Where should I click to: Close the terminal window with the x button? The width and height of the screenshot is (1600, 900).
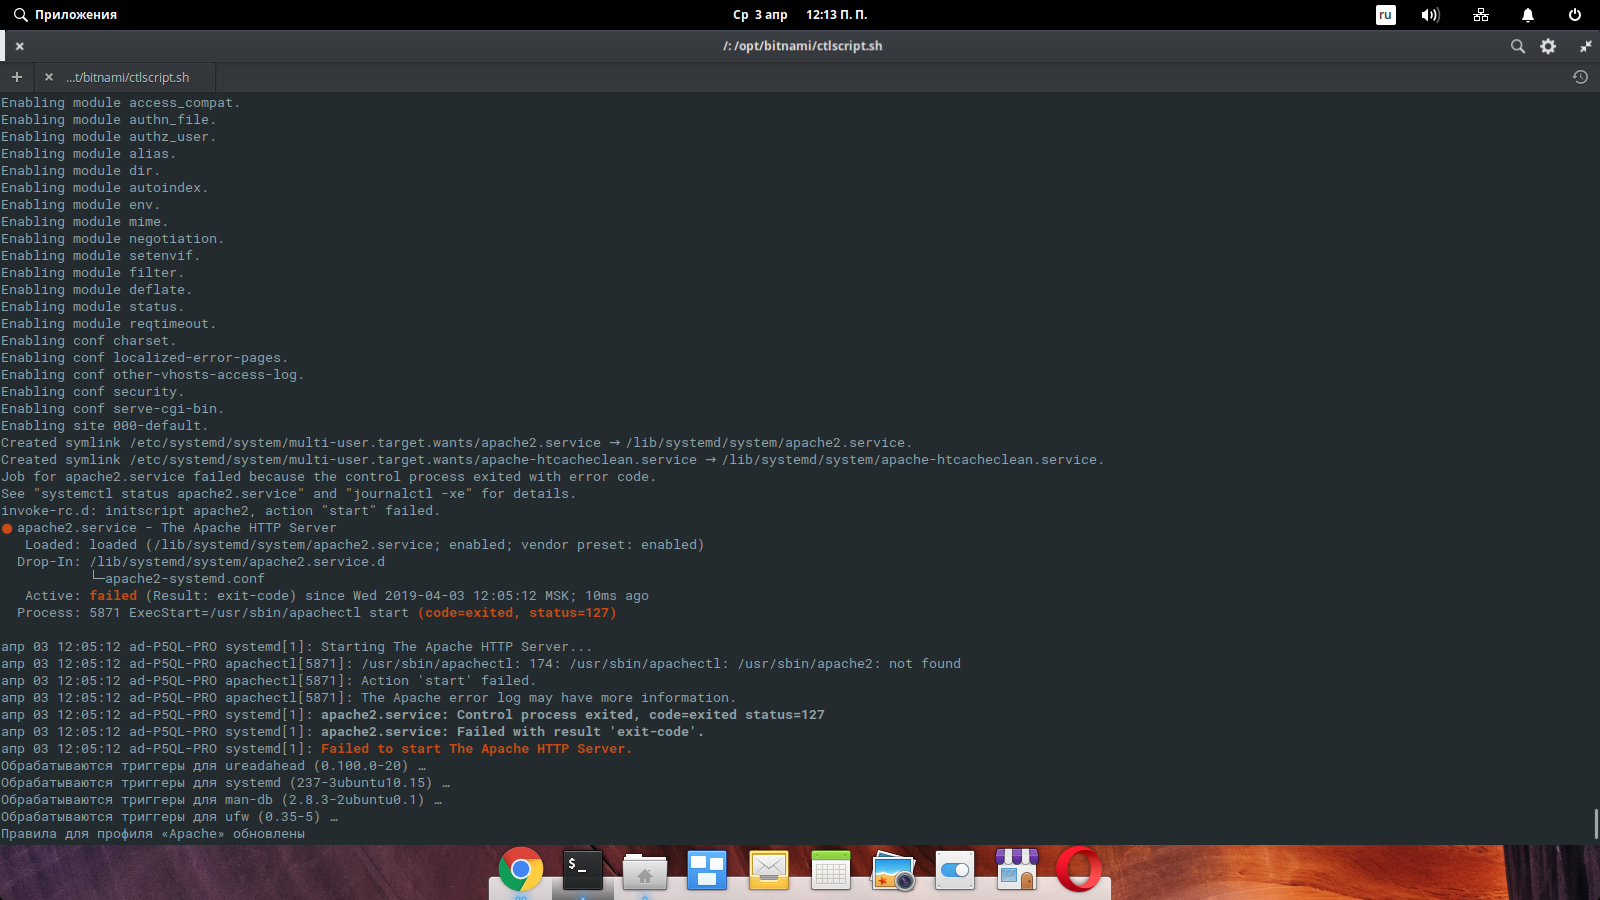(20, 46)
